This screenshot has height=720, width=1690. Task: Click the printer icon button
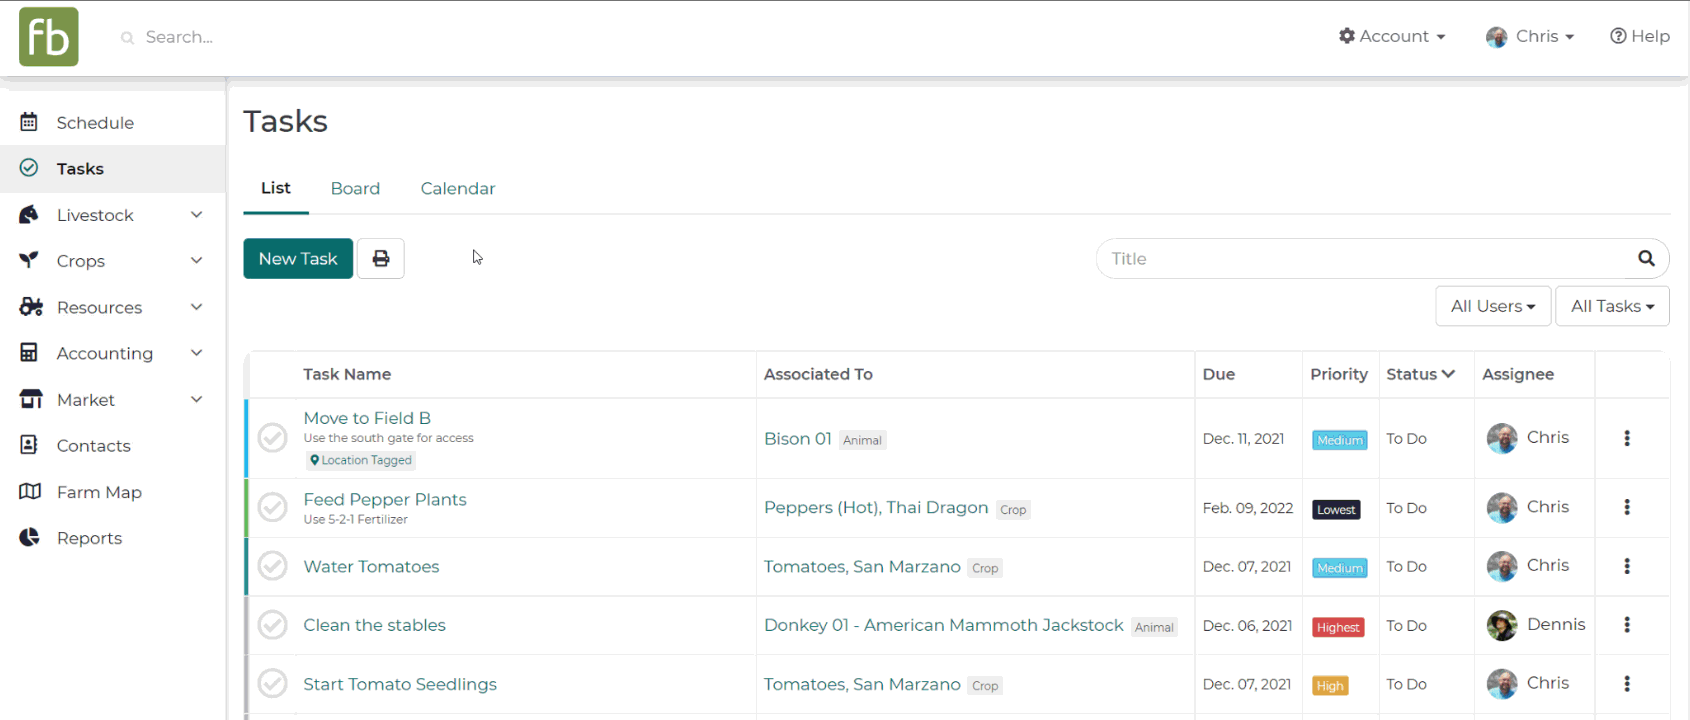pos(381,259)
